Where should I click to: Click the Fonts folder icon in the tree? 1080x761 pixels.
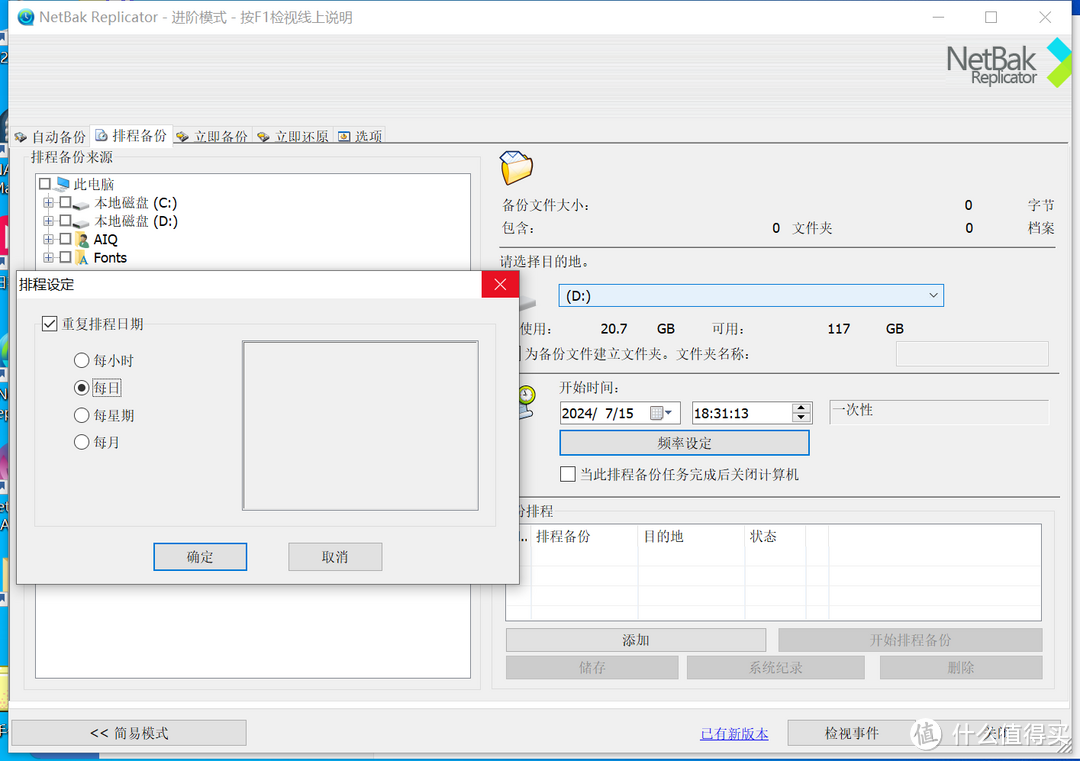(x=84, y=257)
